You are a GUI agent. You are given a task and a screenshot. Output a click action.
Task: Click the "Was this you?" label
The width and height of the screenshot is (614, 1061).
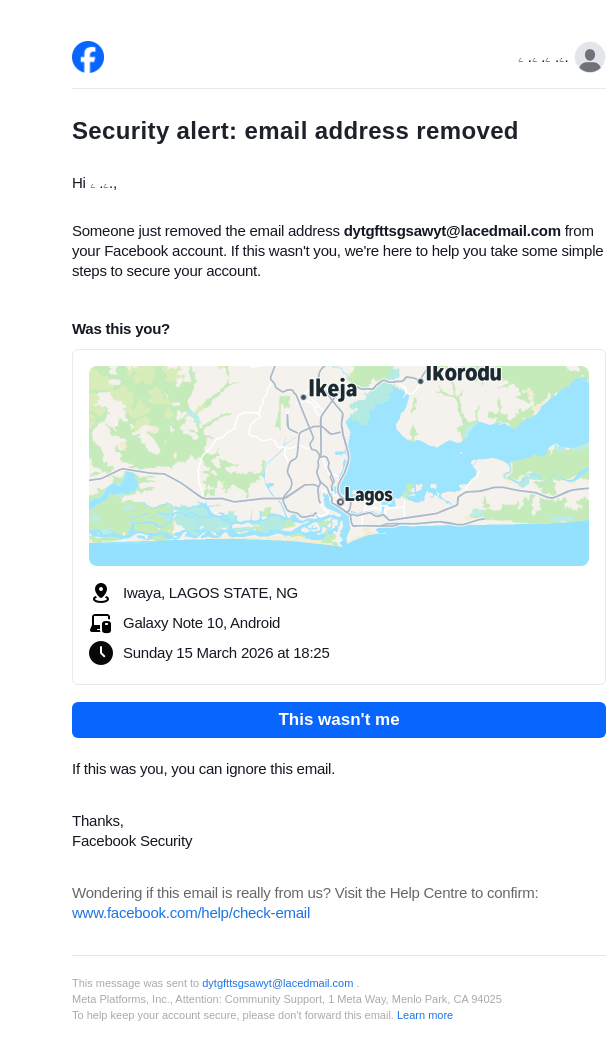point(121,329)
